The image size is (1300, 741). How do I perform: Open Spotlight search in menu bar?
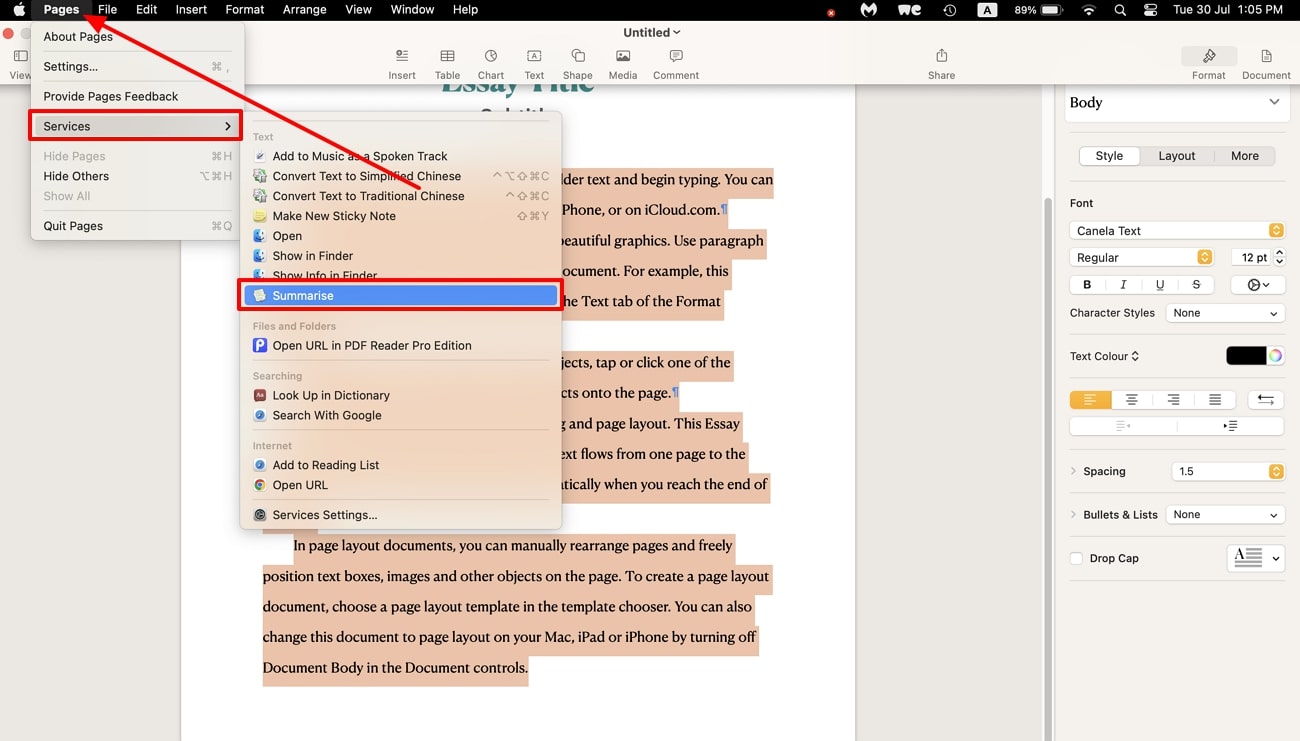pos(1121,10)
